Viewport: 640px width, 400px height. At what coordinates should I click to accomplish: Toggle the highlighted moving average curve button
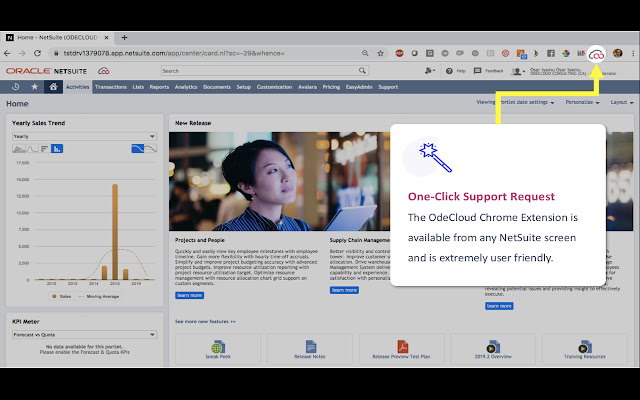coord(138,149)
